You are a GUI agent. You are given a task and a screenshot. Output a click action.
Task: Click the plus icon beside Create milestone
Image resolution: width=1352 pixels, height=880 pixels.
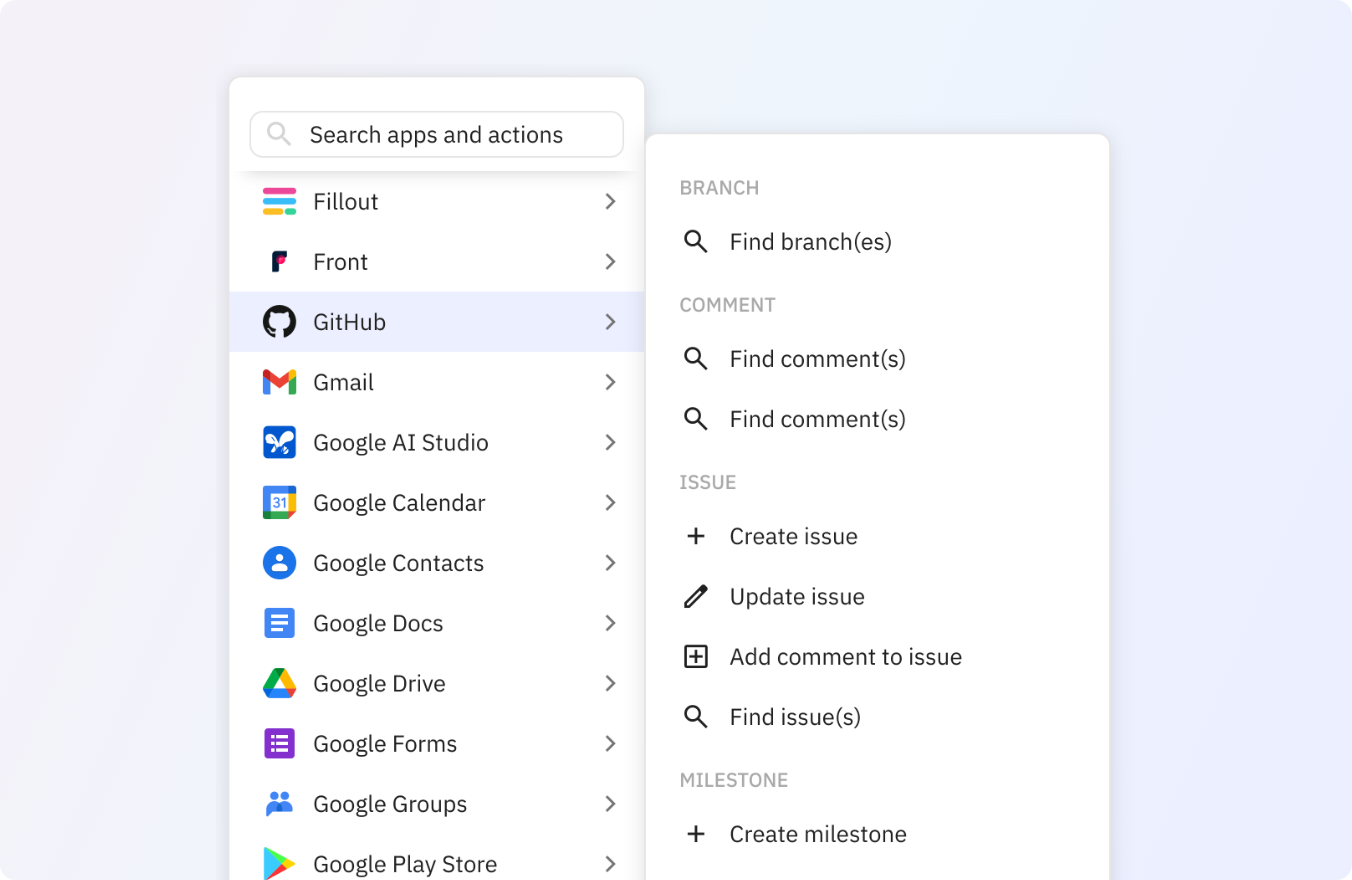(696, 834)
